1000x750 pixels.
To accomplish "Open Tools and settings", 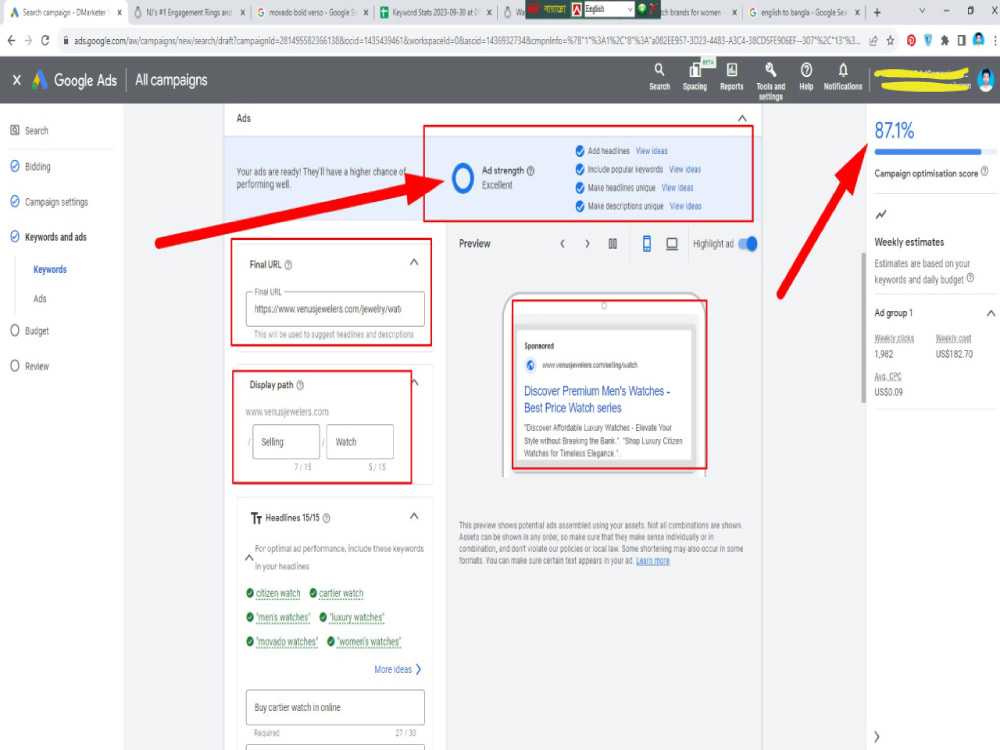I will 770,81.
